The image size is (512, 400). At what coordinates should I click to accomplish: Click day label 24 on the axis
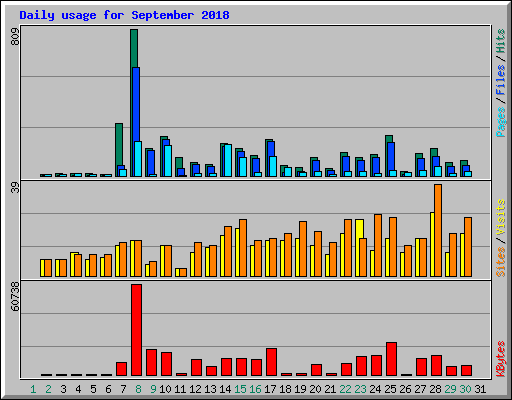375,389
